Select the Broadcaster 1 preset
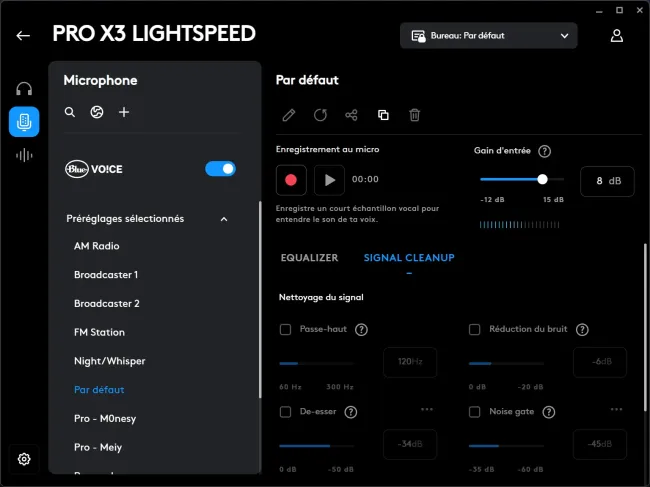 click(106, 275)
